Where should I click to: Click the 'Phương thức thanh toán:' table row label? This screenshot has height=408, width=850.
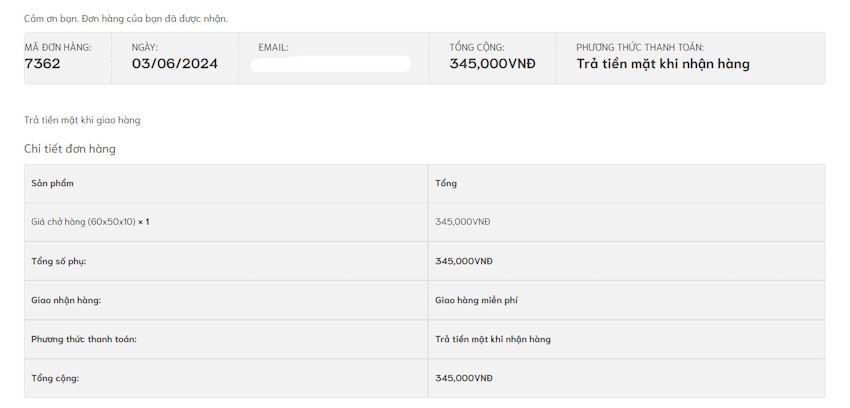84,339
